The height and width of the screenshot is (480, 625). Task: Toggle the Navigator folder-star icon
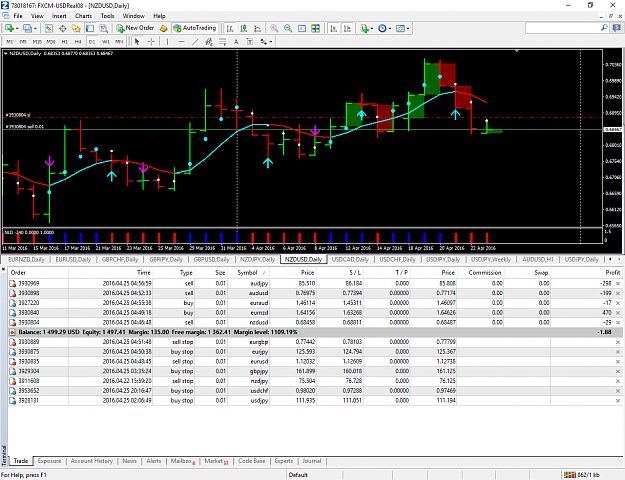point(76,28)
